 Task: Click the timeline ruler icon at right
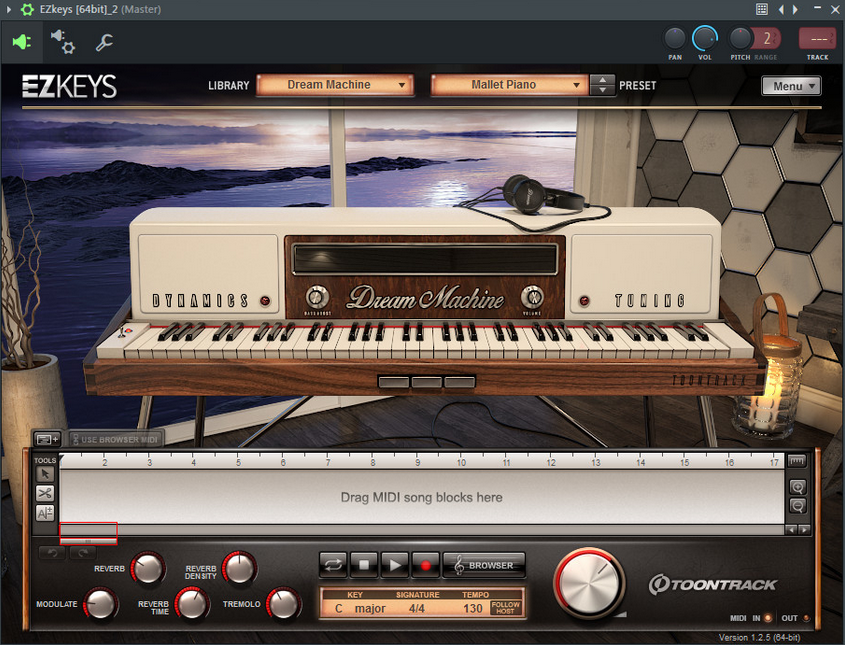tap(797, 461)
